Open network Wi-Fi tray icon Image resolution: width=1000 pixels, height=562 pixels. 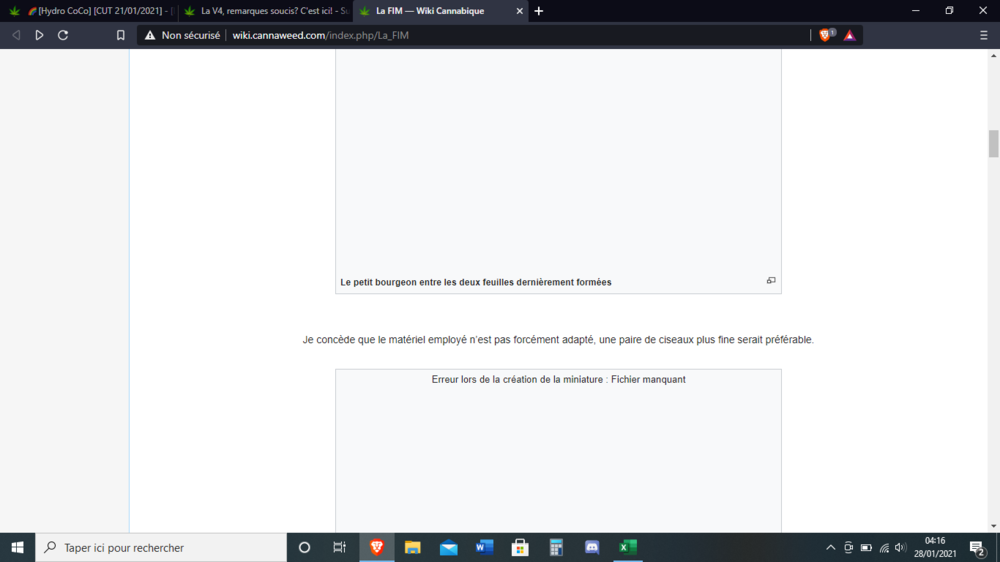884,547
